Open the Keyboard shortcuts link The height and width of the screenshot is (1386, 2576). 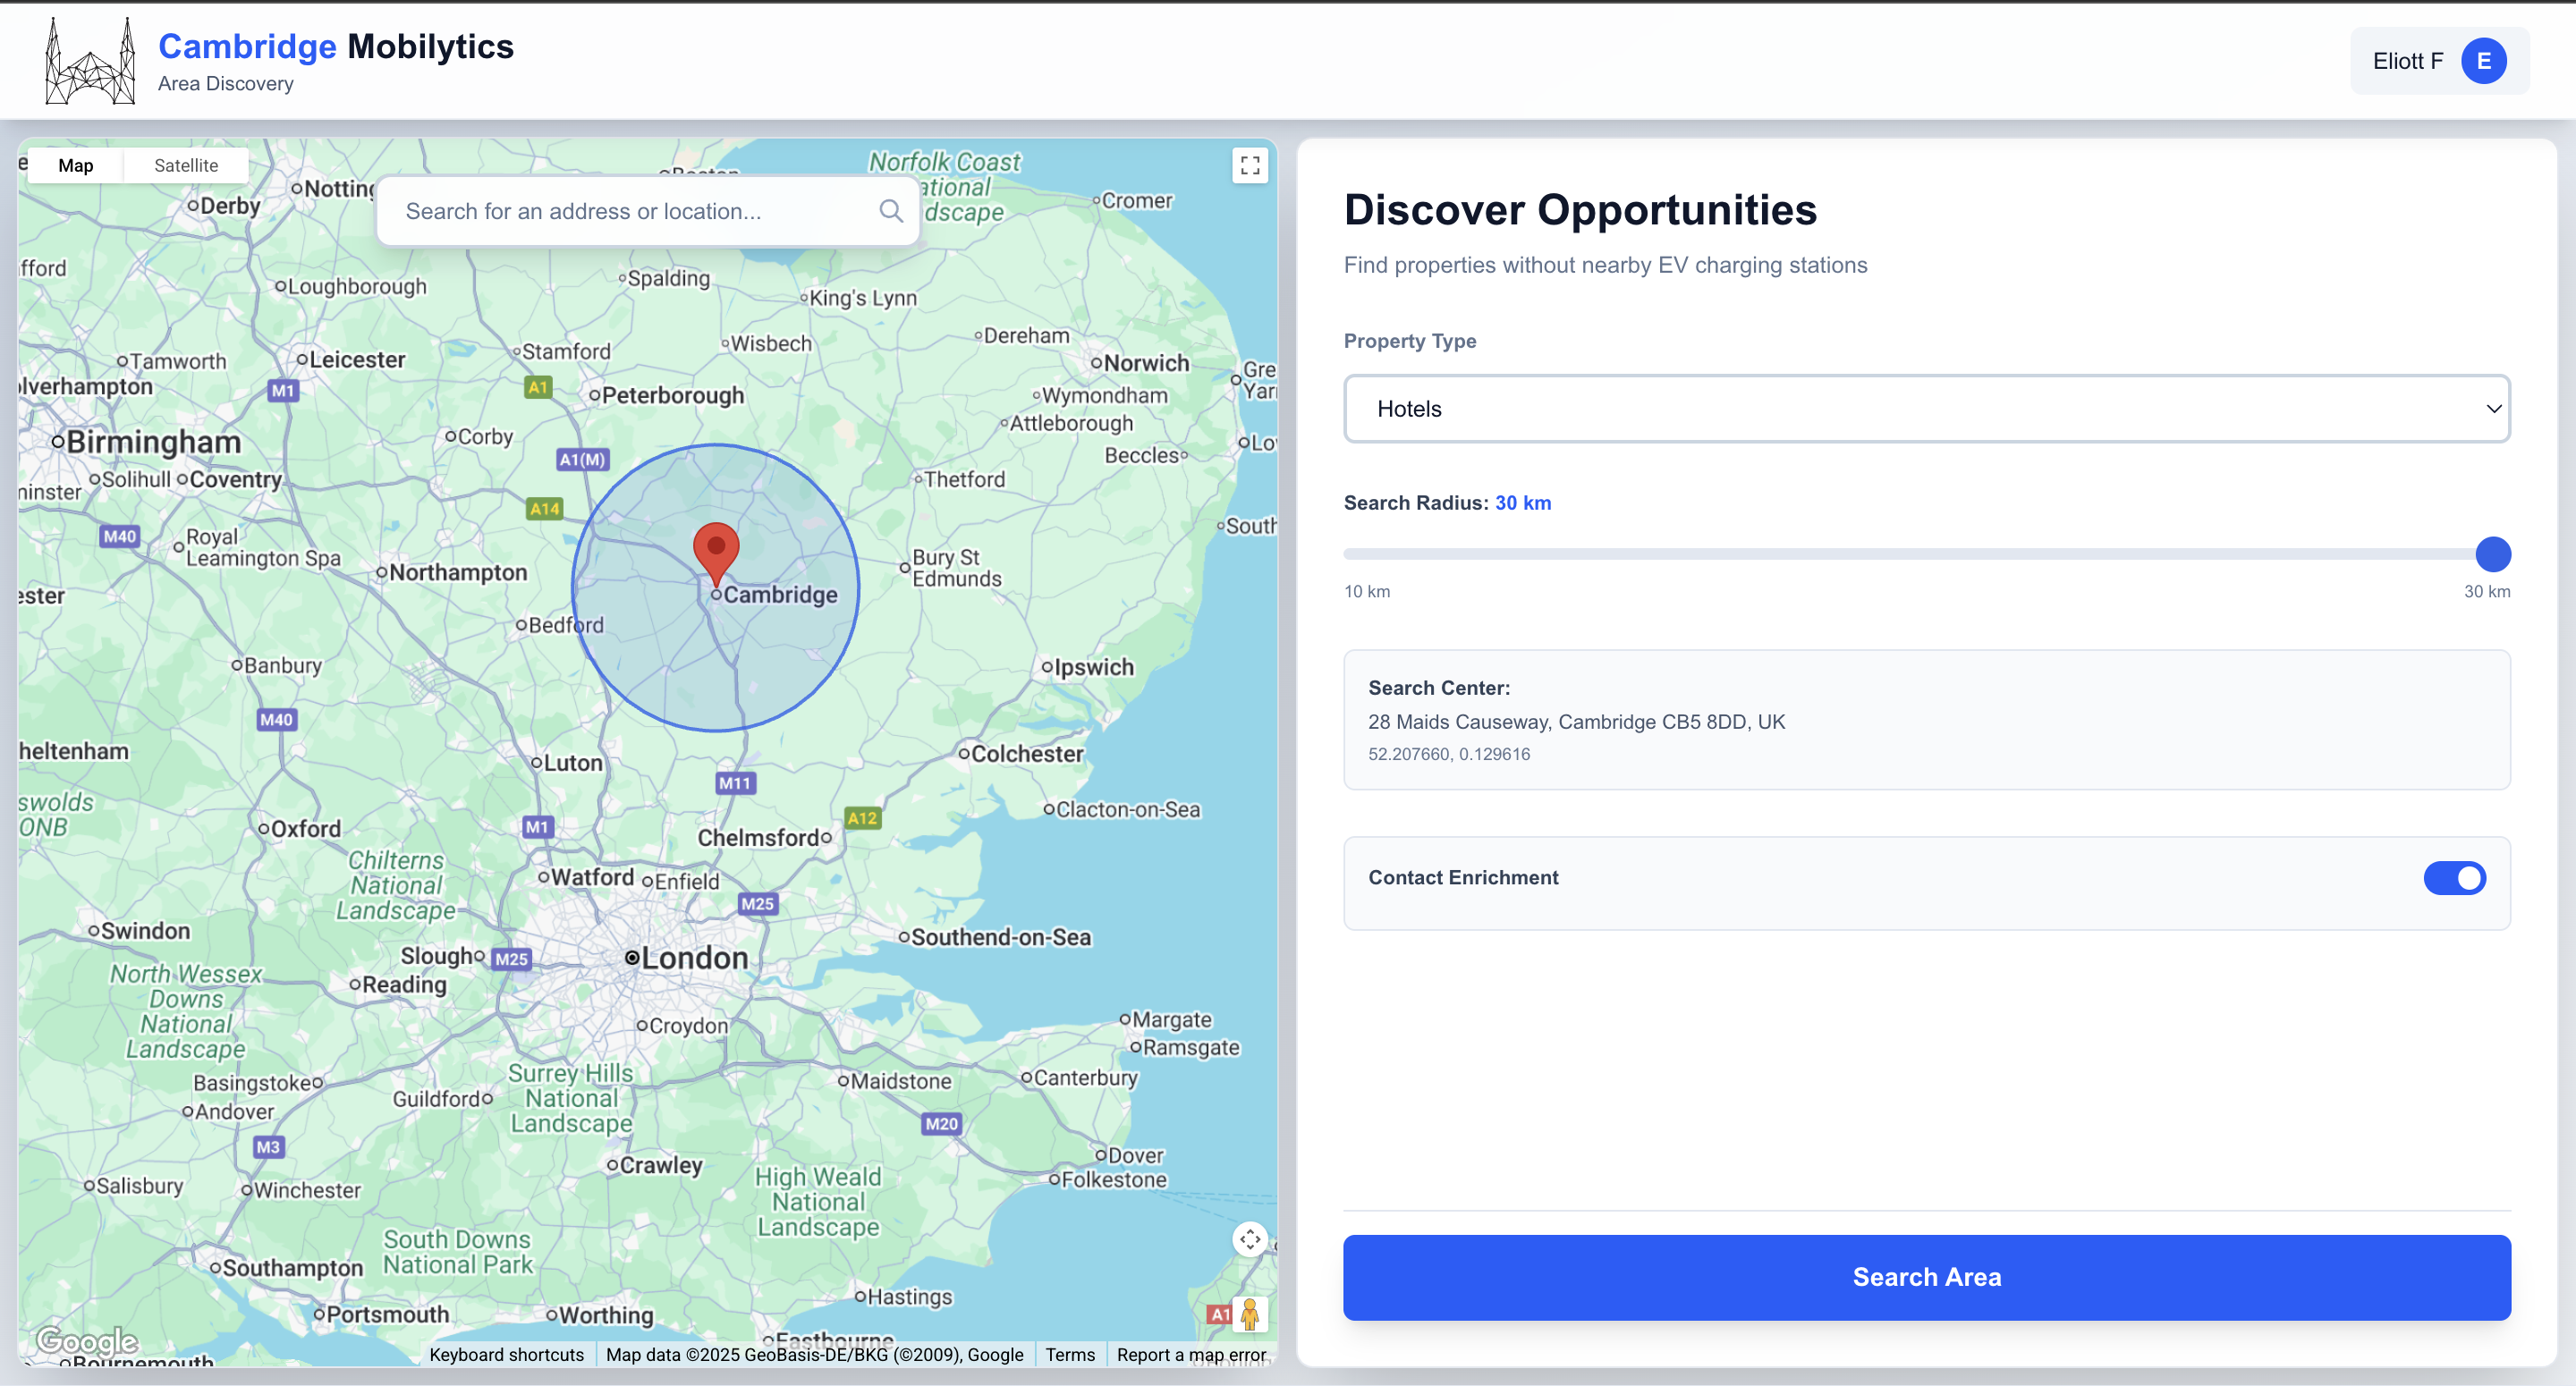[506, 1354]
